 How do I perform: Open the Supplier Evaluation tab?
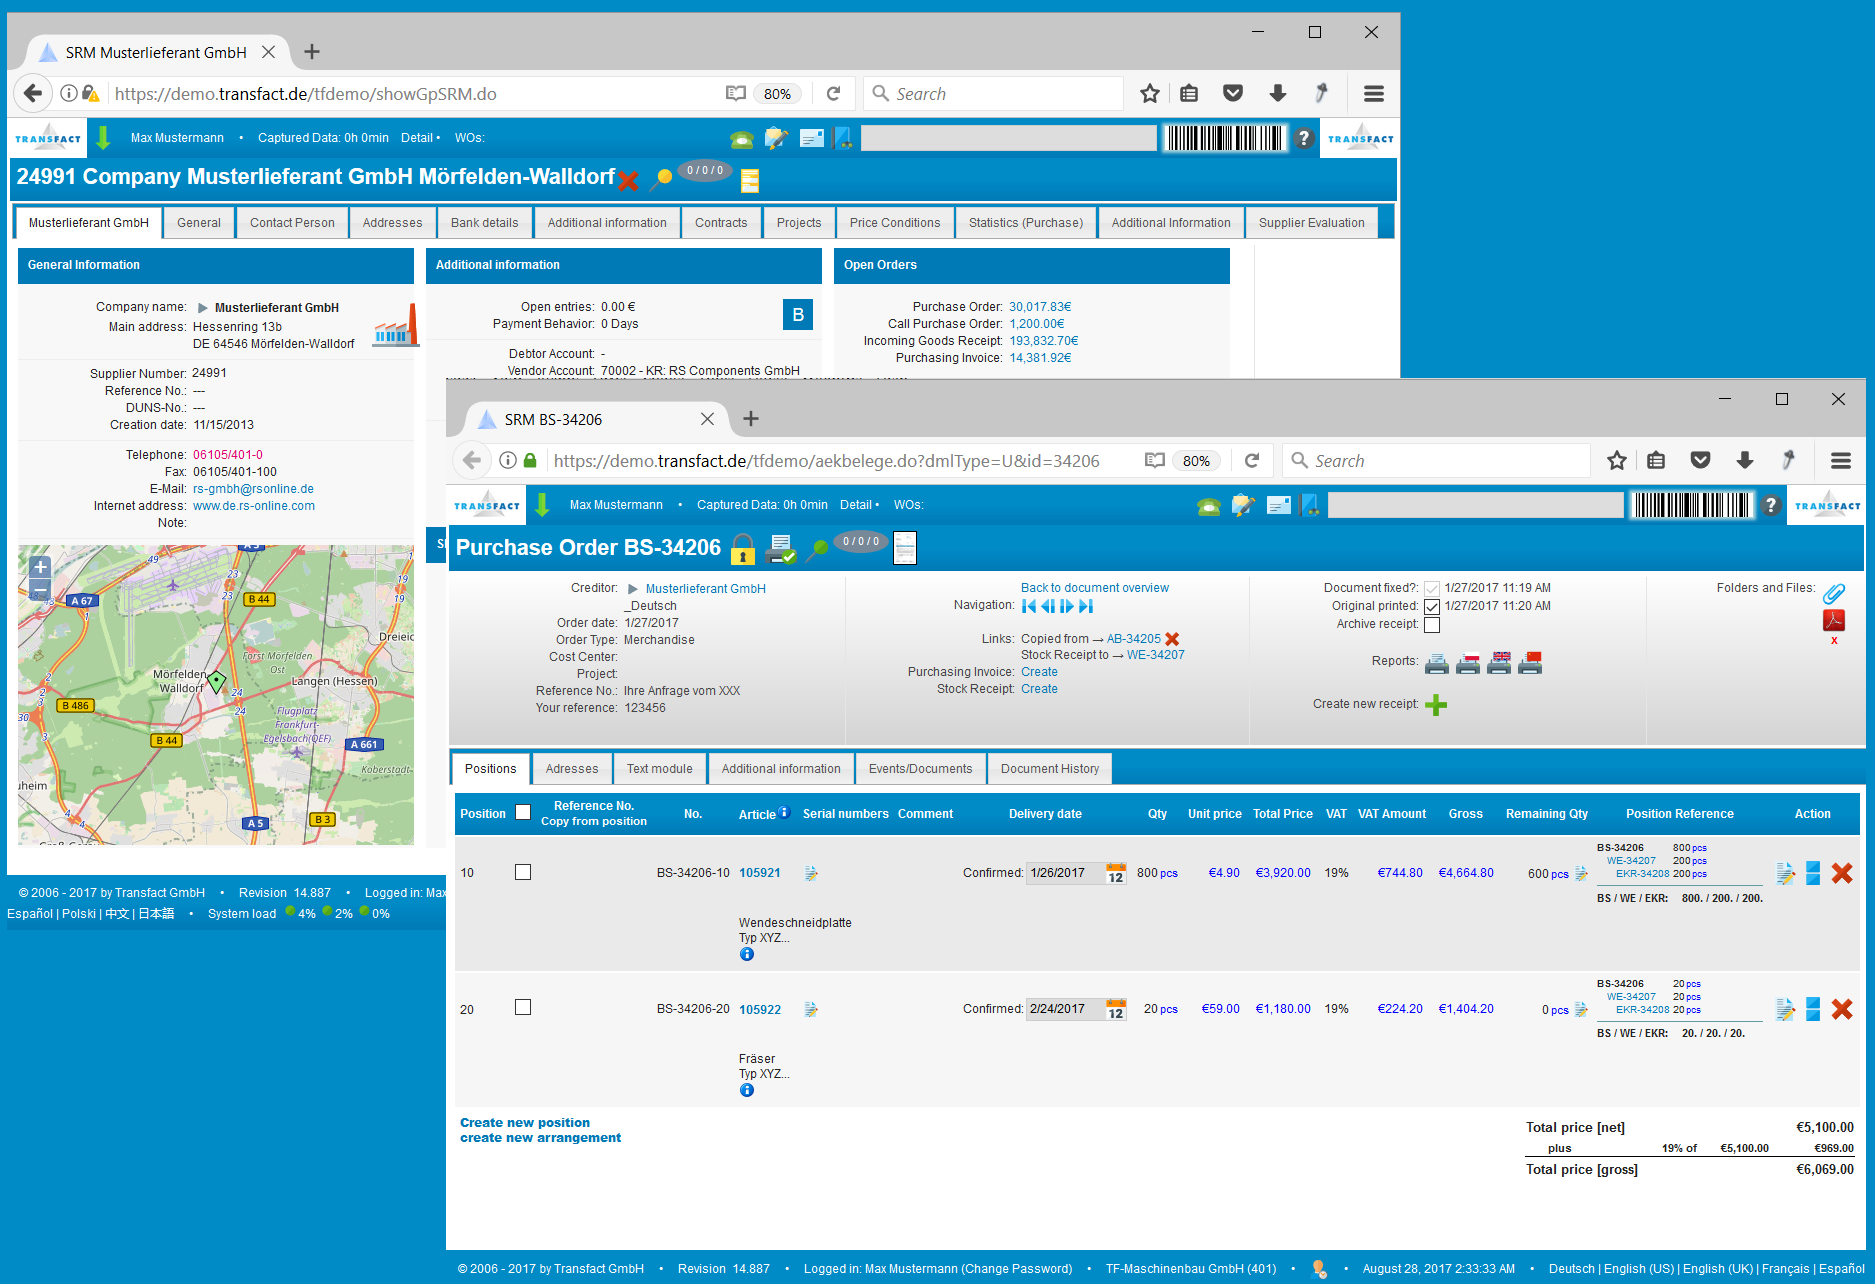tap(1311, 223)
